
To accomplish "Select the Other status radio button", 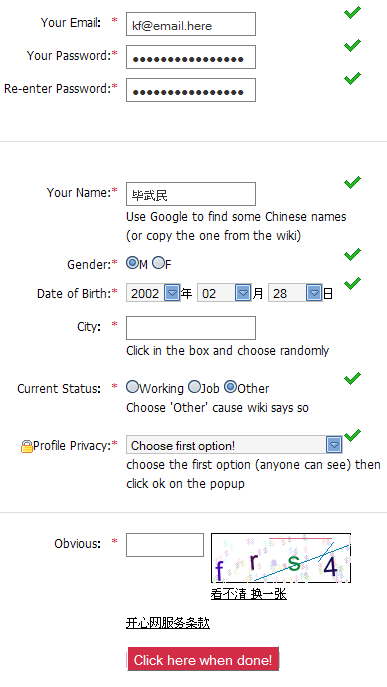I will [x=230, y=387].
